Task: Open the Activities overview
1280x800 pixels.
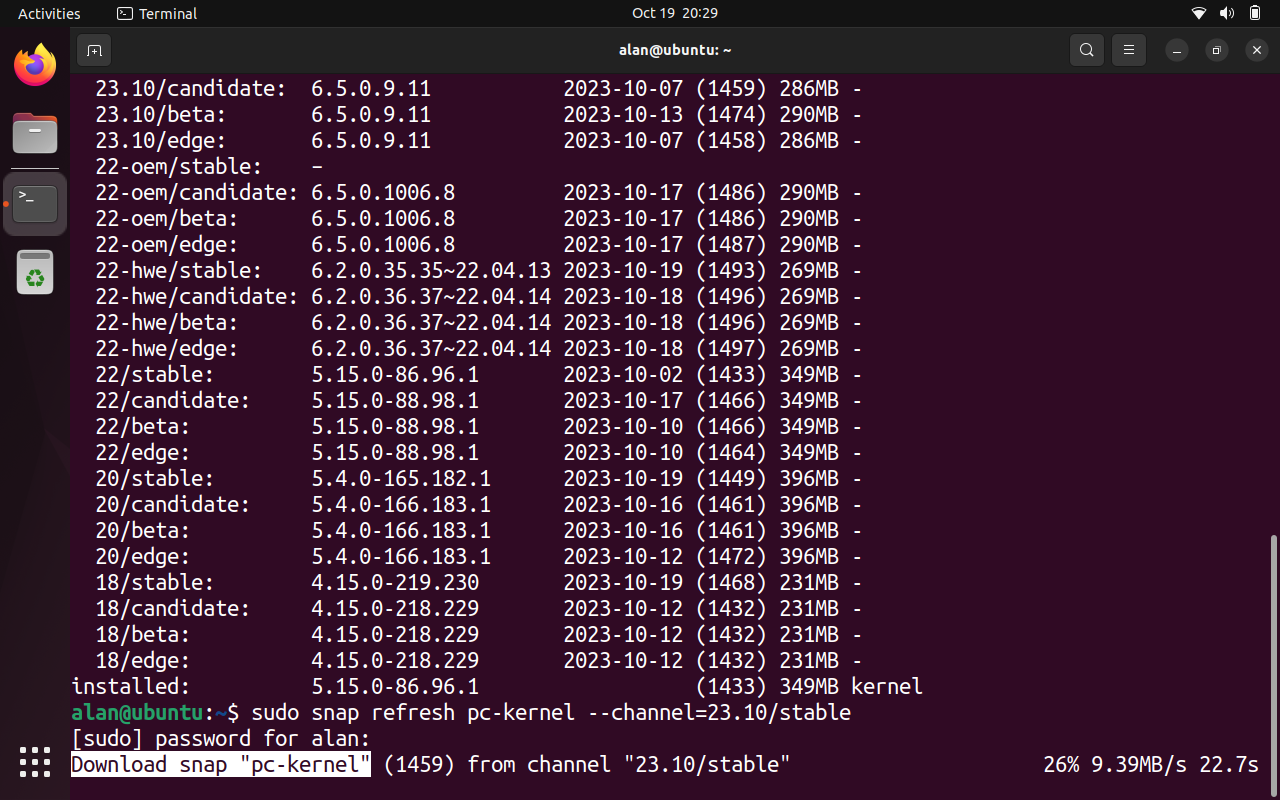Action: pyautogui.click(x=49, y=14)
